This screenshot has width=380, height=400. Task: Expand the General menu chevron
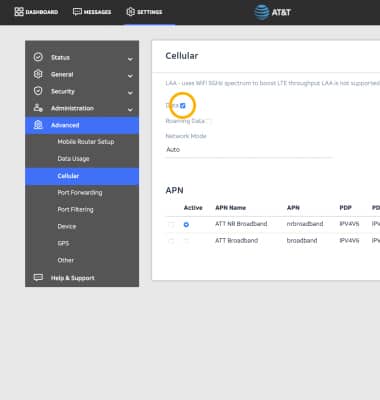pyautogui.click(x=130, y=76)
